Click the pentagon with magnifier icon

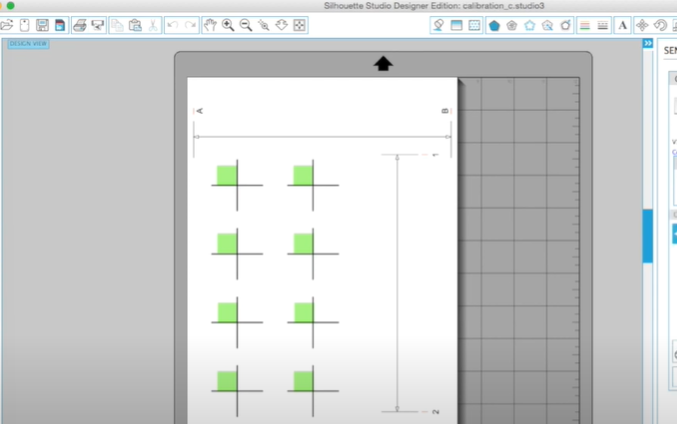547,25
